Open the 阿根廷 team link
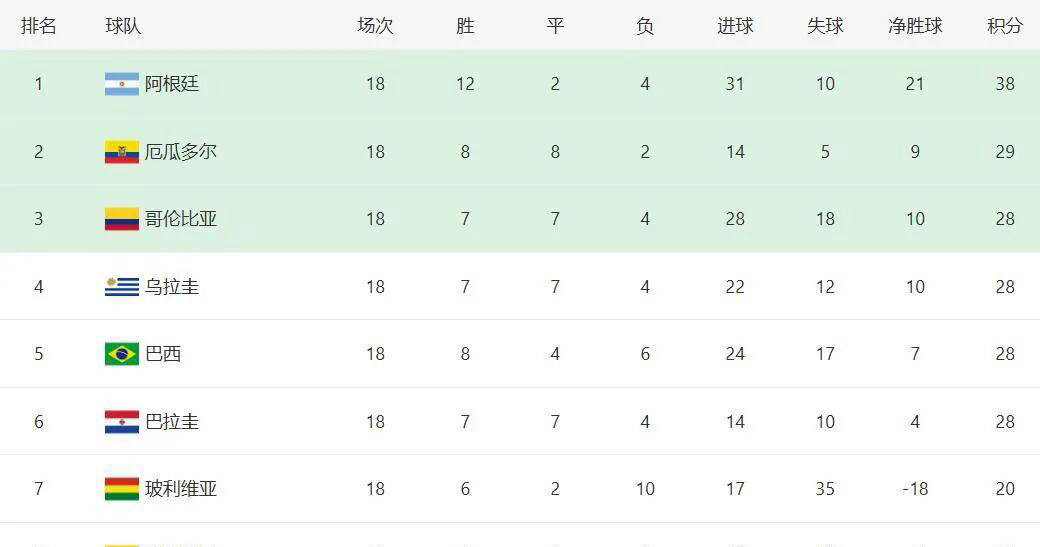1040x547 pixels. click(172, 84)
